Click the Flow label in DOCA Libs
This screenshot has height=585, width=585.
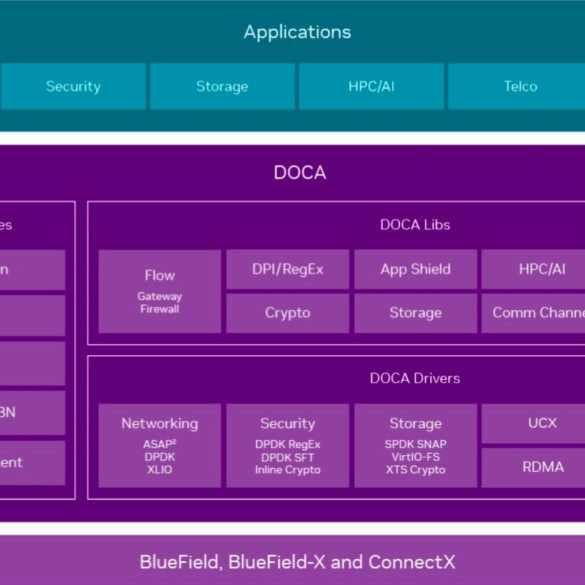(160, 275)
